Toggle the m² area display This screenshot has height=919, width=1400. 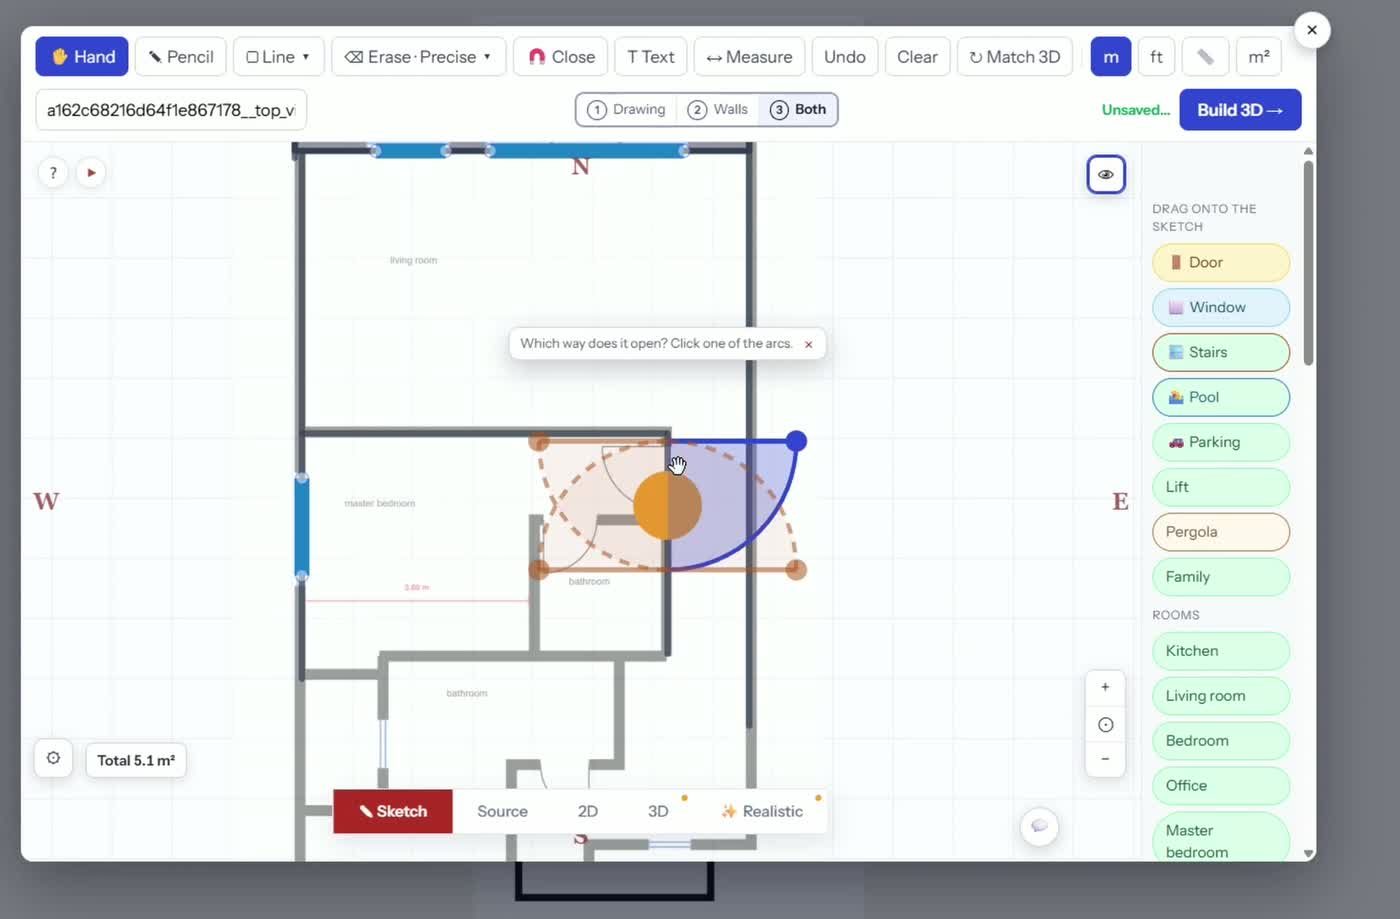pos(1259,57)
